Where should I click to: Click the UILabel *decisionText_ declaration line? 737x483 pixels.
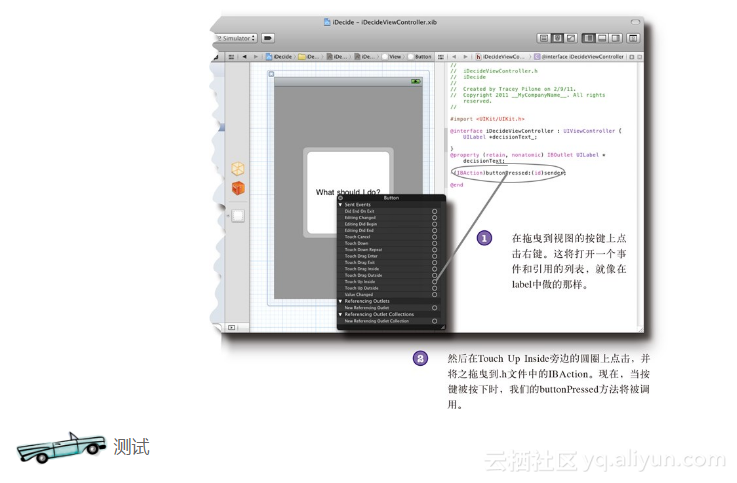(499, 137)
